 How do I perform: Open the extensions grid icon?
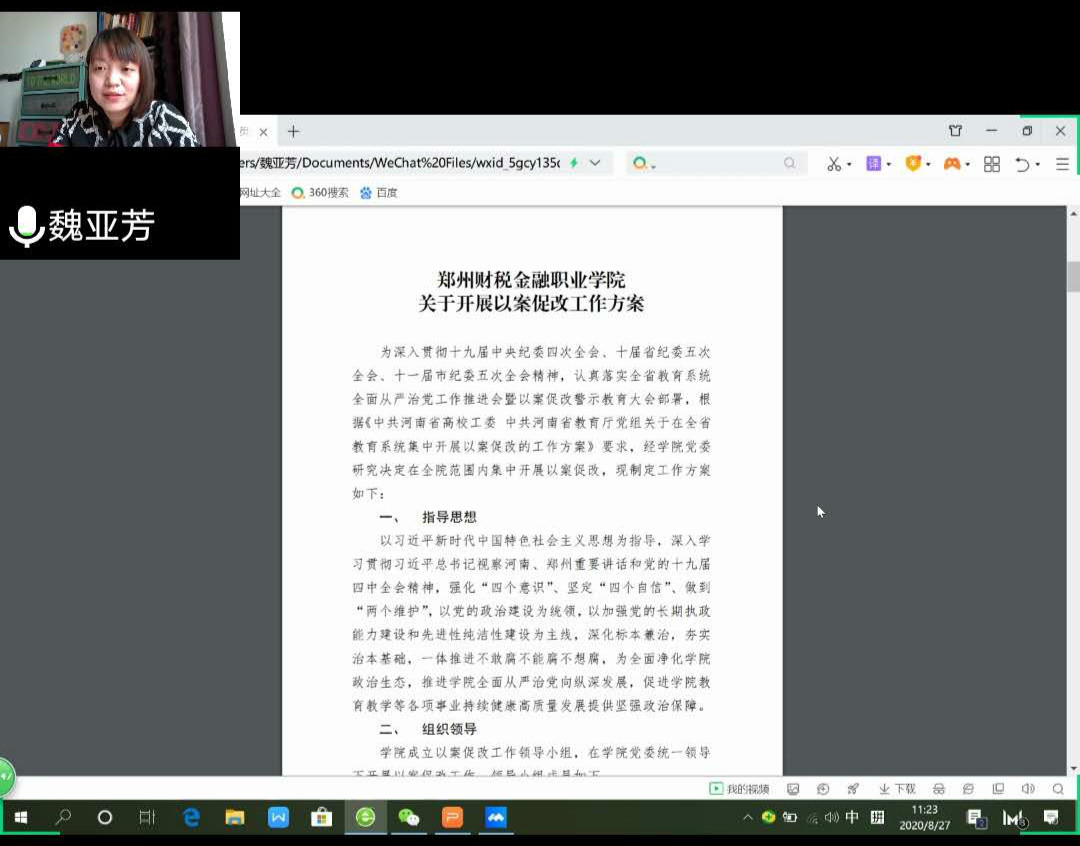[x=992, y=164]
